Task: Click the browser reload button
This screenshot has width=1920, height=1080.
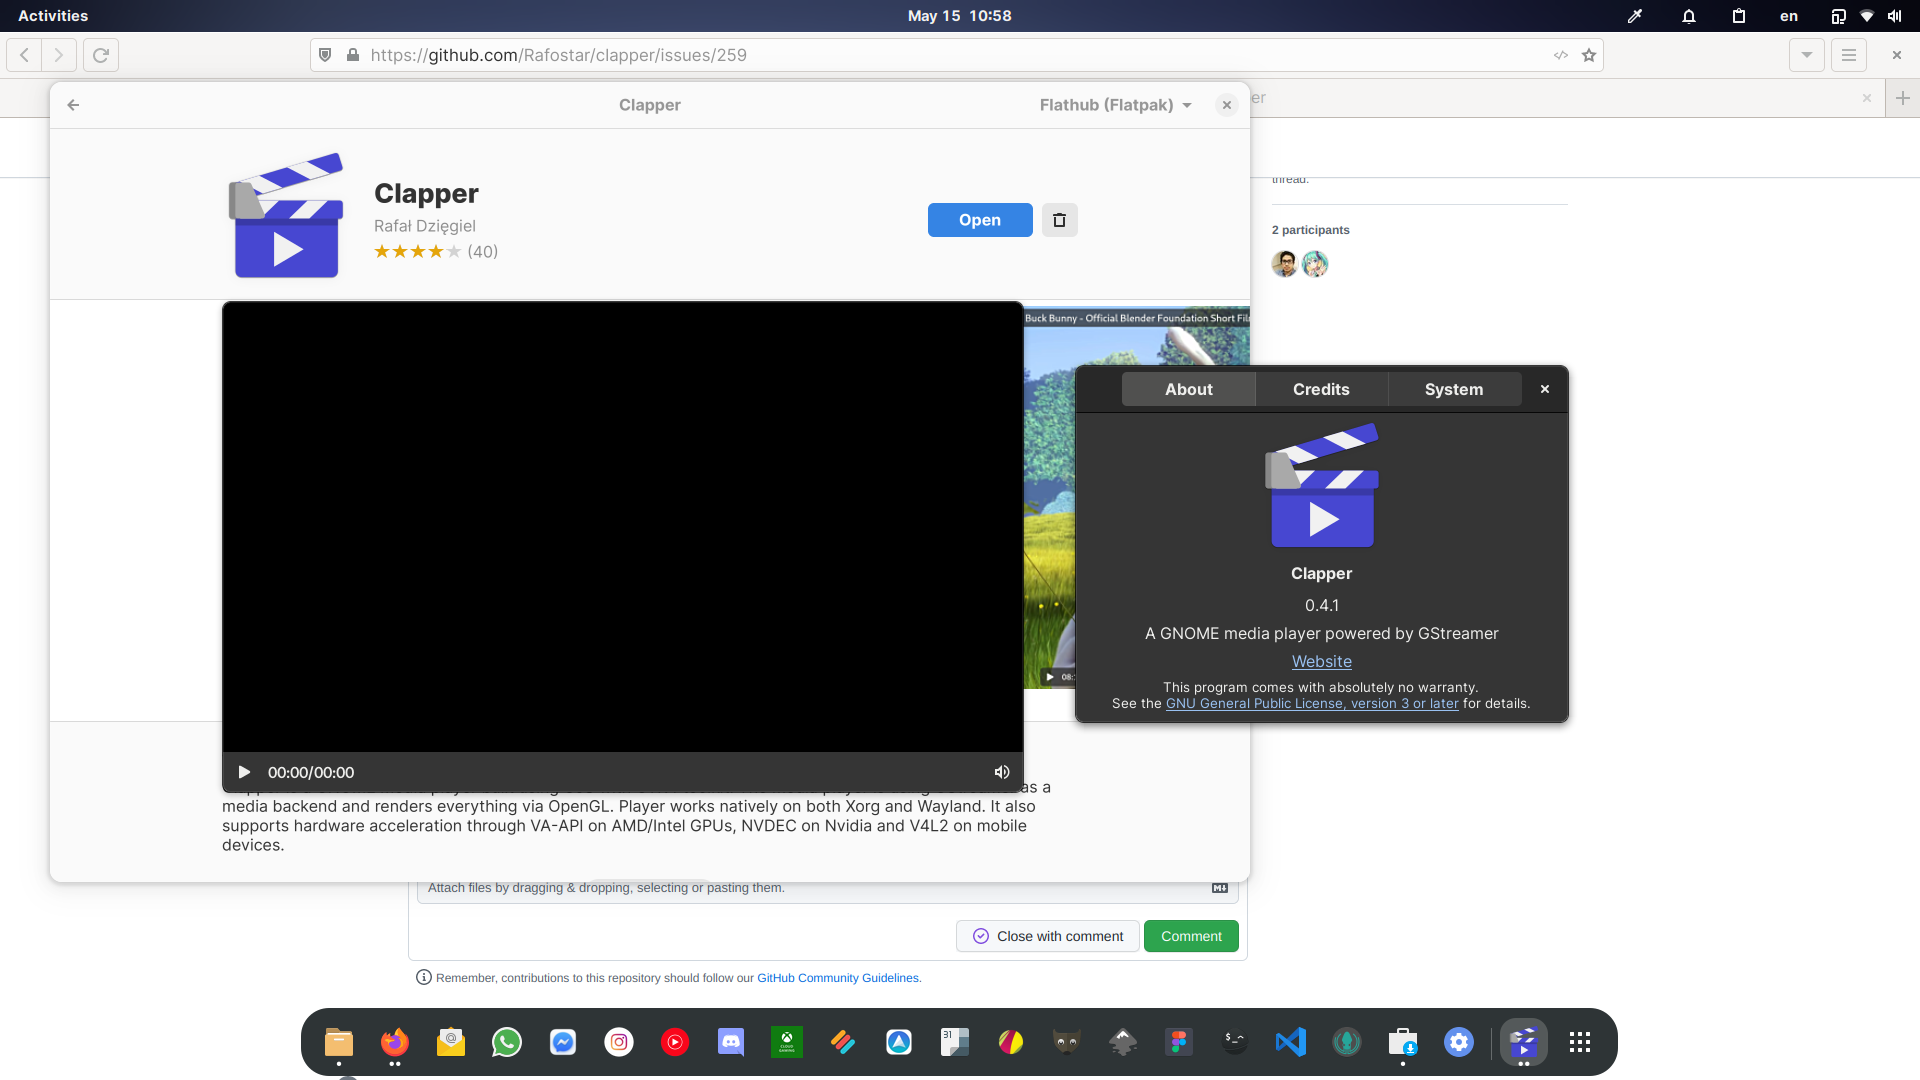Action: (101, 55)
